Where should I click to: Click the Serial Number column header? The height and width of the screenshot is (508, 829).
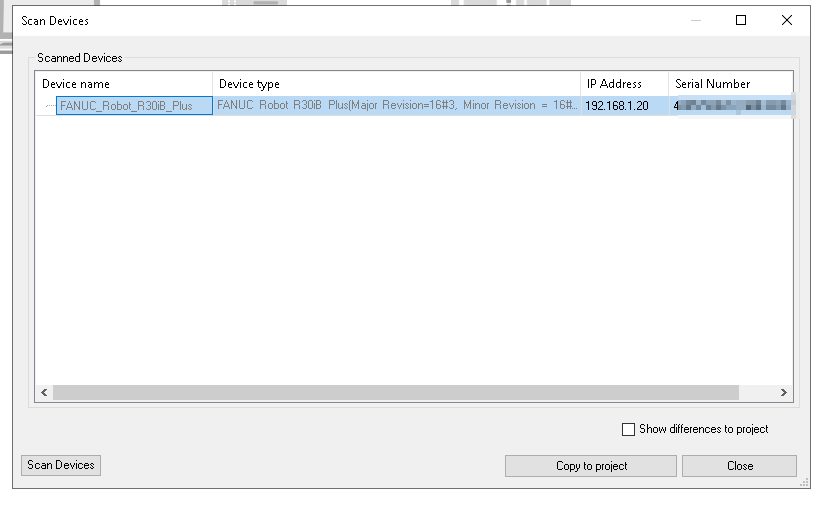tap(731, 84)
